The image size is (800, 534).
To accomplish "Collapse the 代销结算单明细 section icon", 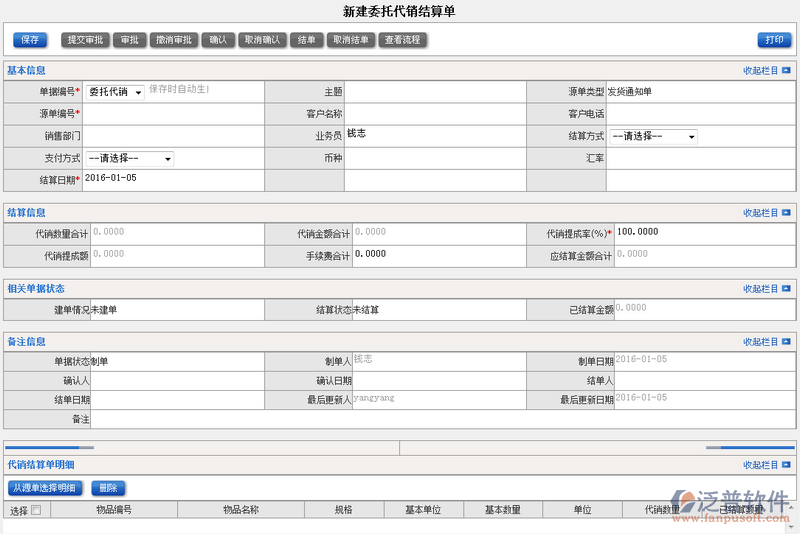I will [786, 465].
